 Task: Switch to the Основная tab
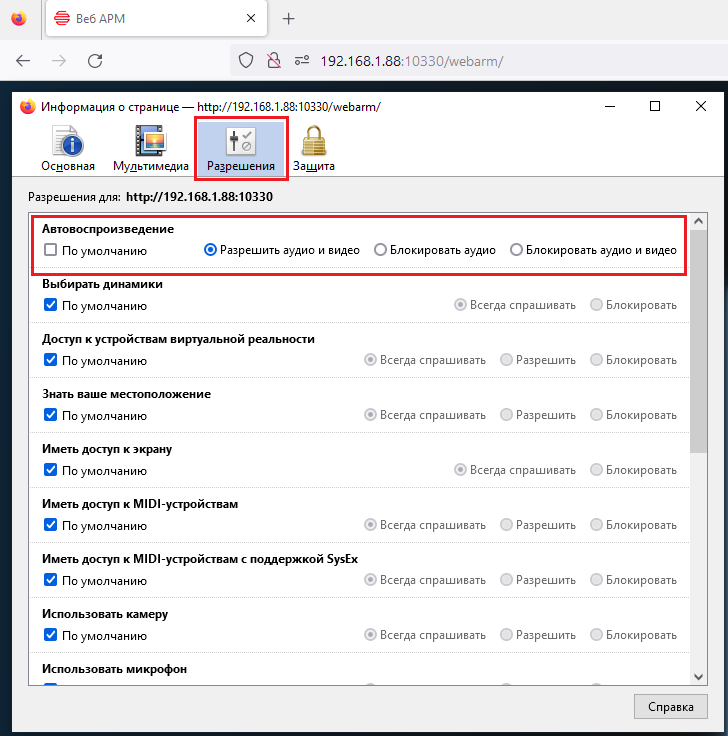[x=68, y=148]
